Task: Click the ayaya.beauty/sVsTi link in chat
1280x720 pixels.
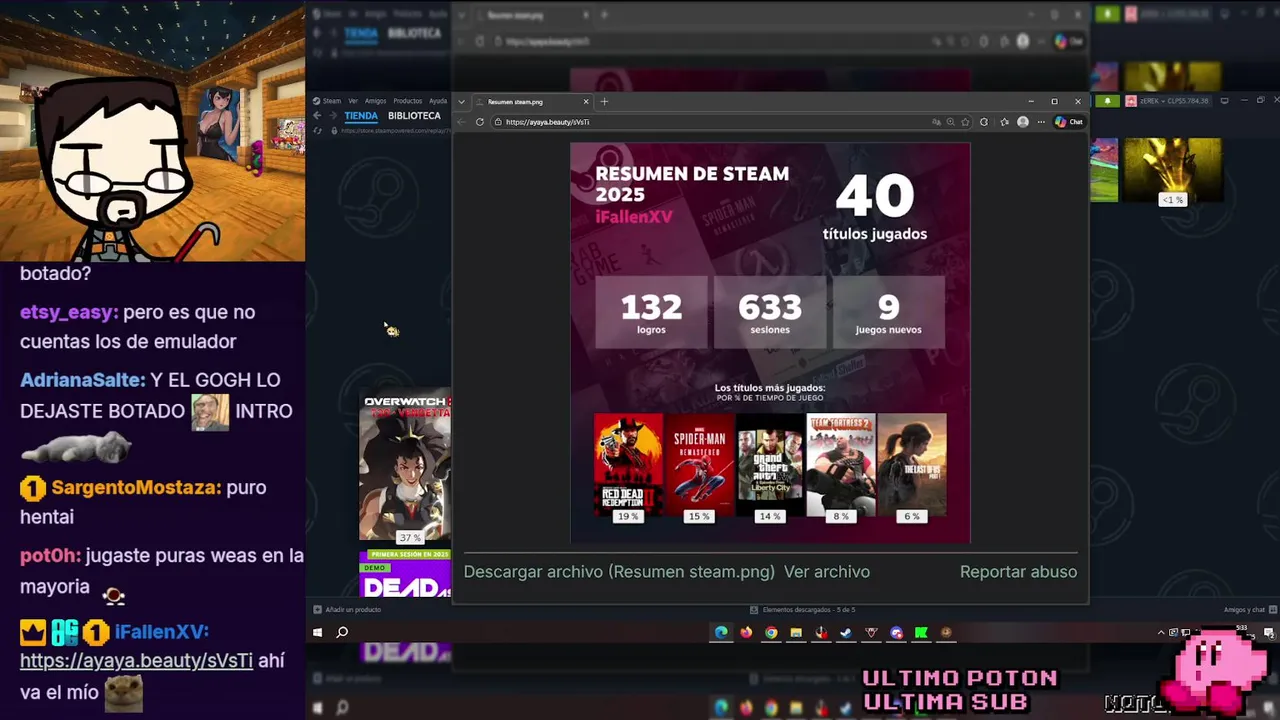Action: pos(136,661)
